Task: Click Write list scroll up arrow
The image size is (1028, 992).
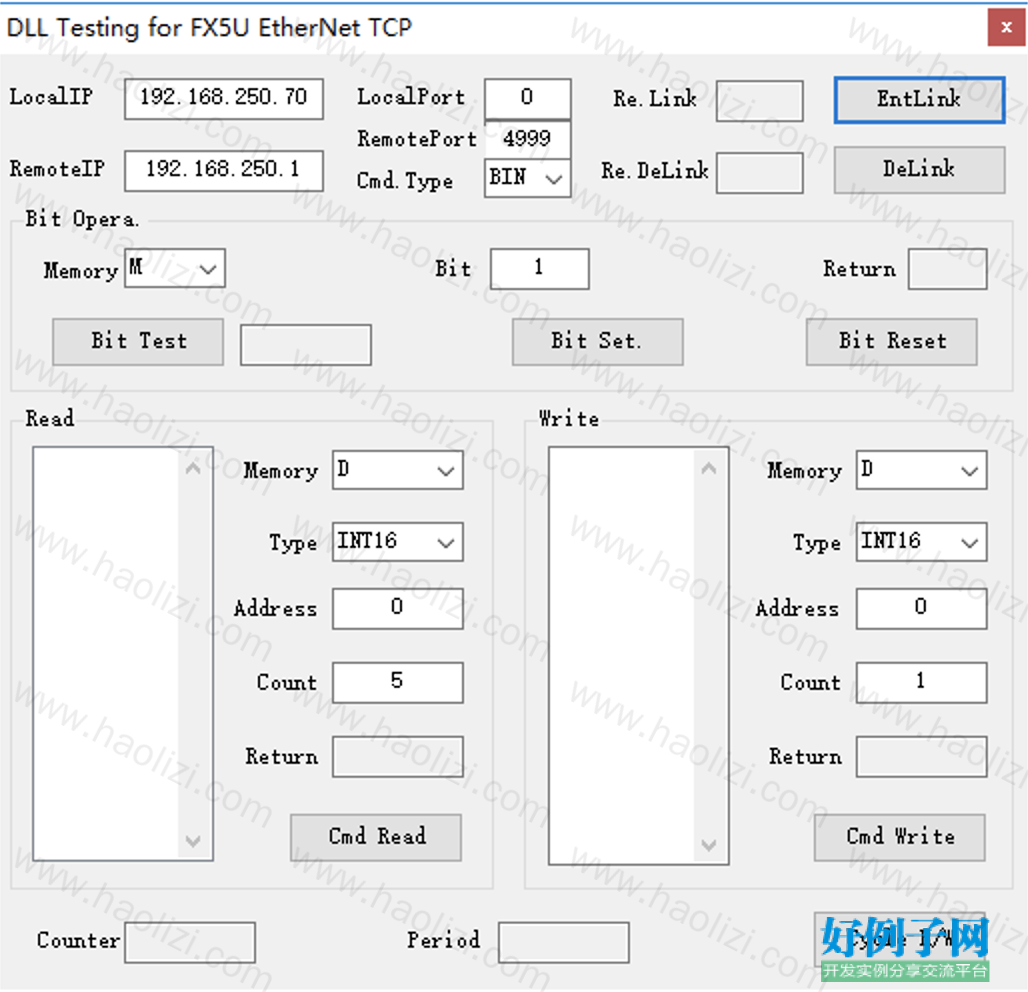Action: (709, 468)
